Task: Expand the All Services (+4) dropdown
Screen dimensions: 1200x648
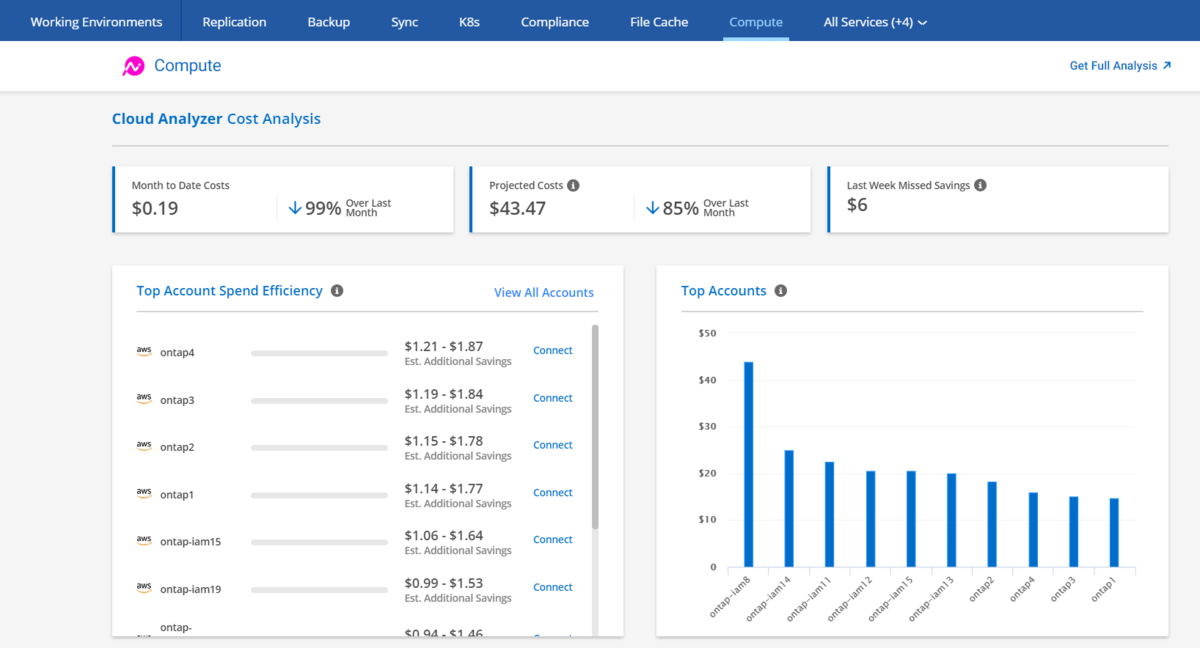Action: coord(875,22)
